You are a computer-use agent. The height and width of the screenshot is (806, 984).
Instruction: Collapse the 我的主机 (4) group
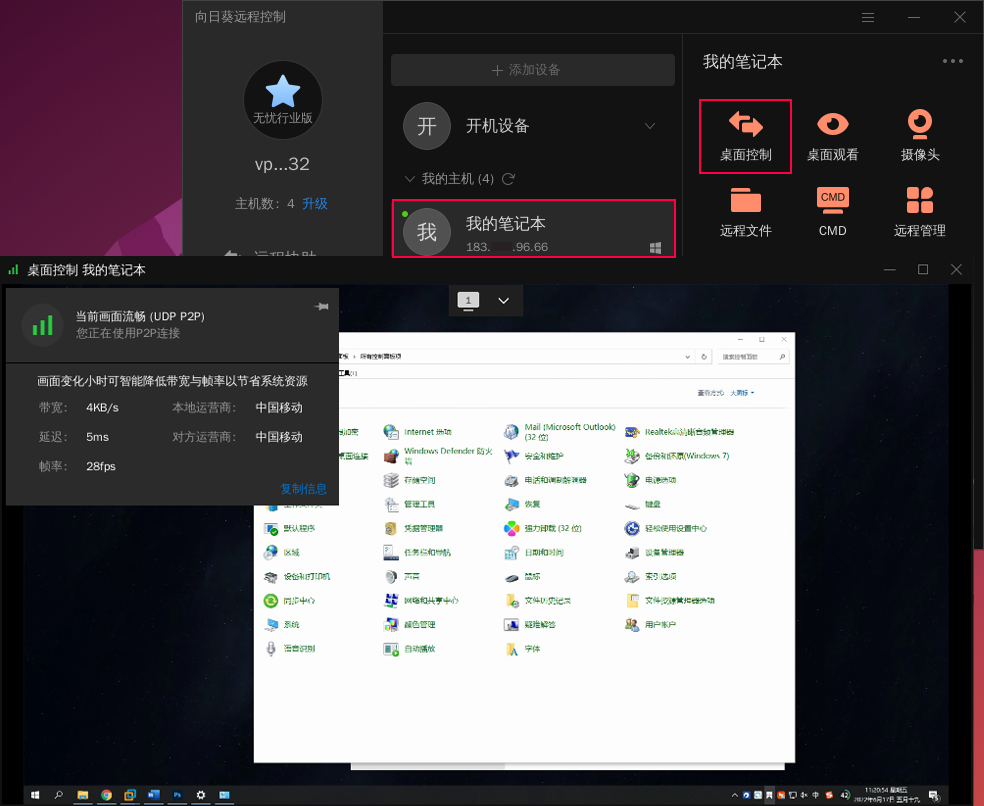coord(410,179)
